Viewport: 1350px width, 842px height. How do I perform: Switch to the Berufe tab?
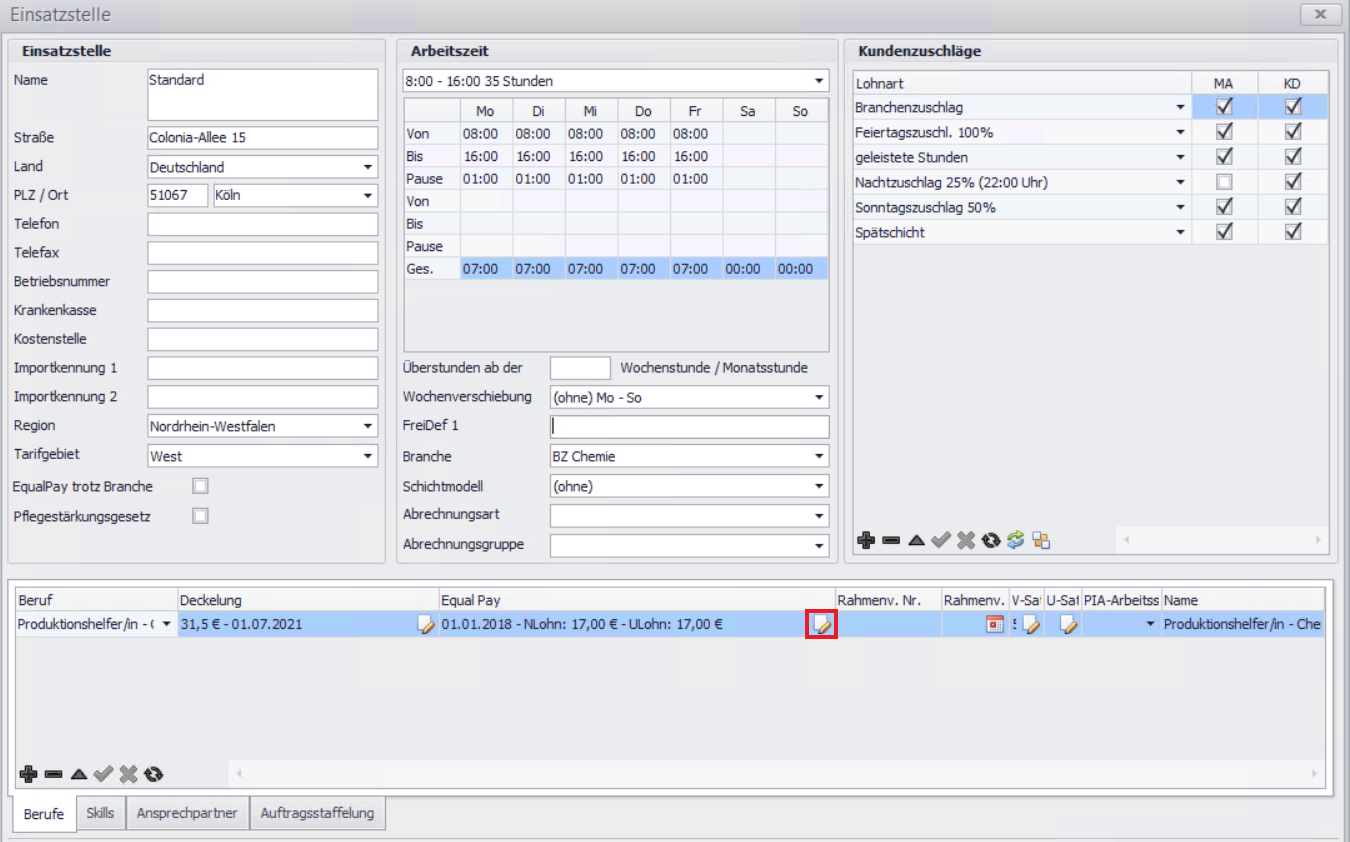click(44, 814)
